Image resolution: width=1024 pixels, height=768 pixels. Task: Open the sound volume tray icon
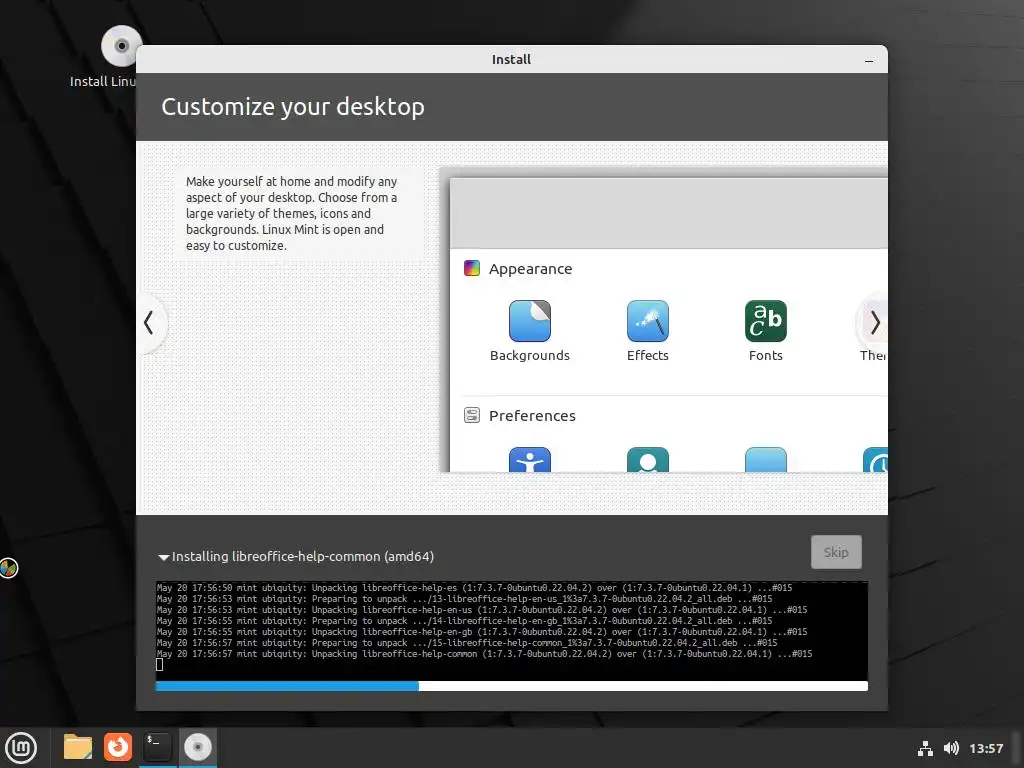coord(952,748)
